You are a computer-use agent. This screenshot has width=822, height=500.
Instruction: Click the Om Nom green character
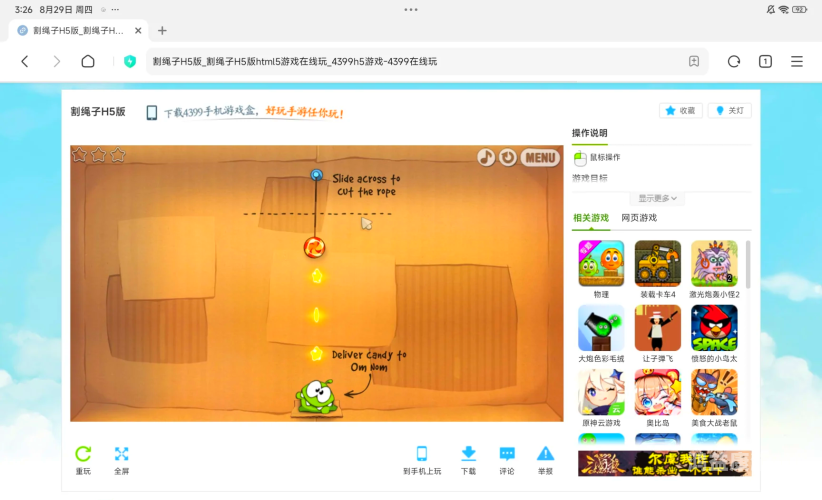click(x=316, y=397)
